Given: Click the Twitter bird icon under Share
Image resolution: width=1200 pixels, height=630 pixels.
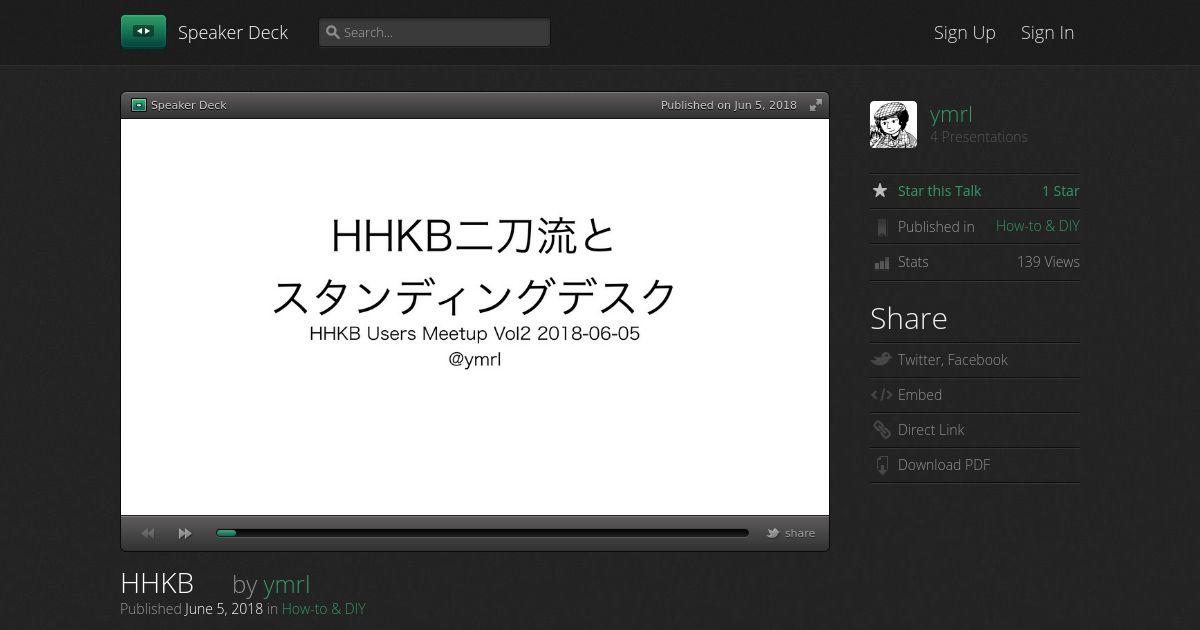Looking at the screenshot, I should pos(881,359).
